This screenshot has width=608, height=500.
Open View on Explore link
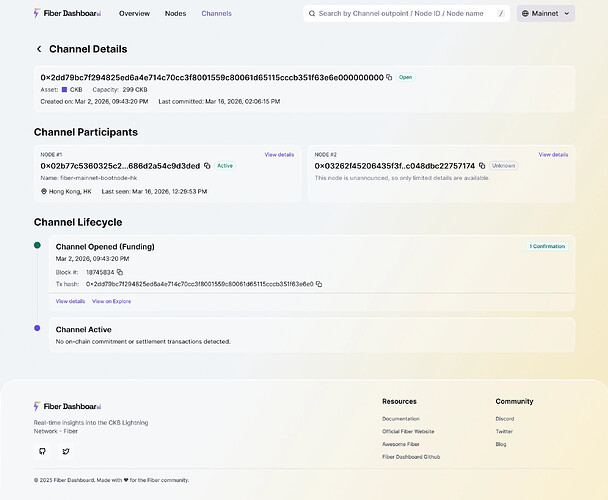click(111, 301)
